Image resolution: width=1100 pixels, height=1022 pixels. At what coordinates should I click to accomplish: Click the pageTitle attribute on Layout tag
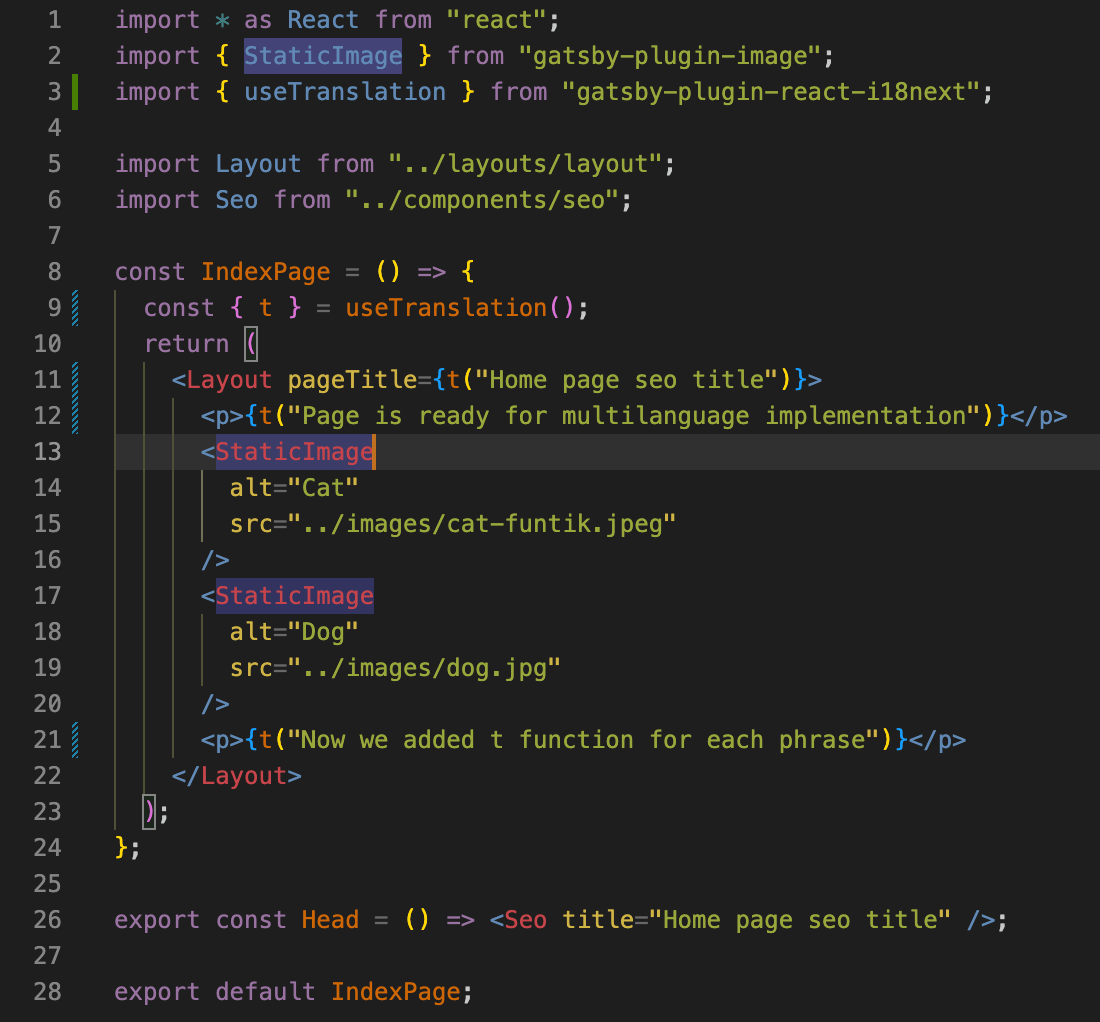(x=352, y=380)
